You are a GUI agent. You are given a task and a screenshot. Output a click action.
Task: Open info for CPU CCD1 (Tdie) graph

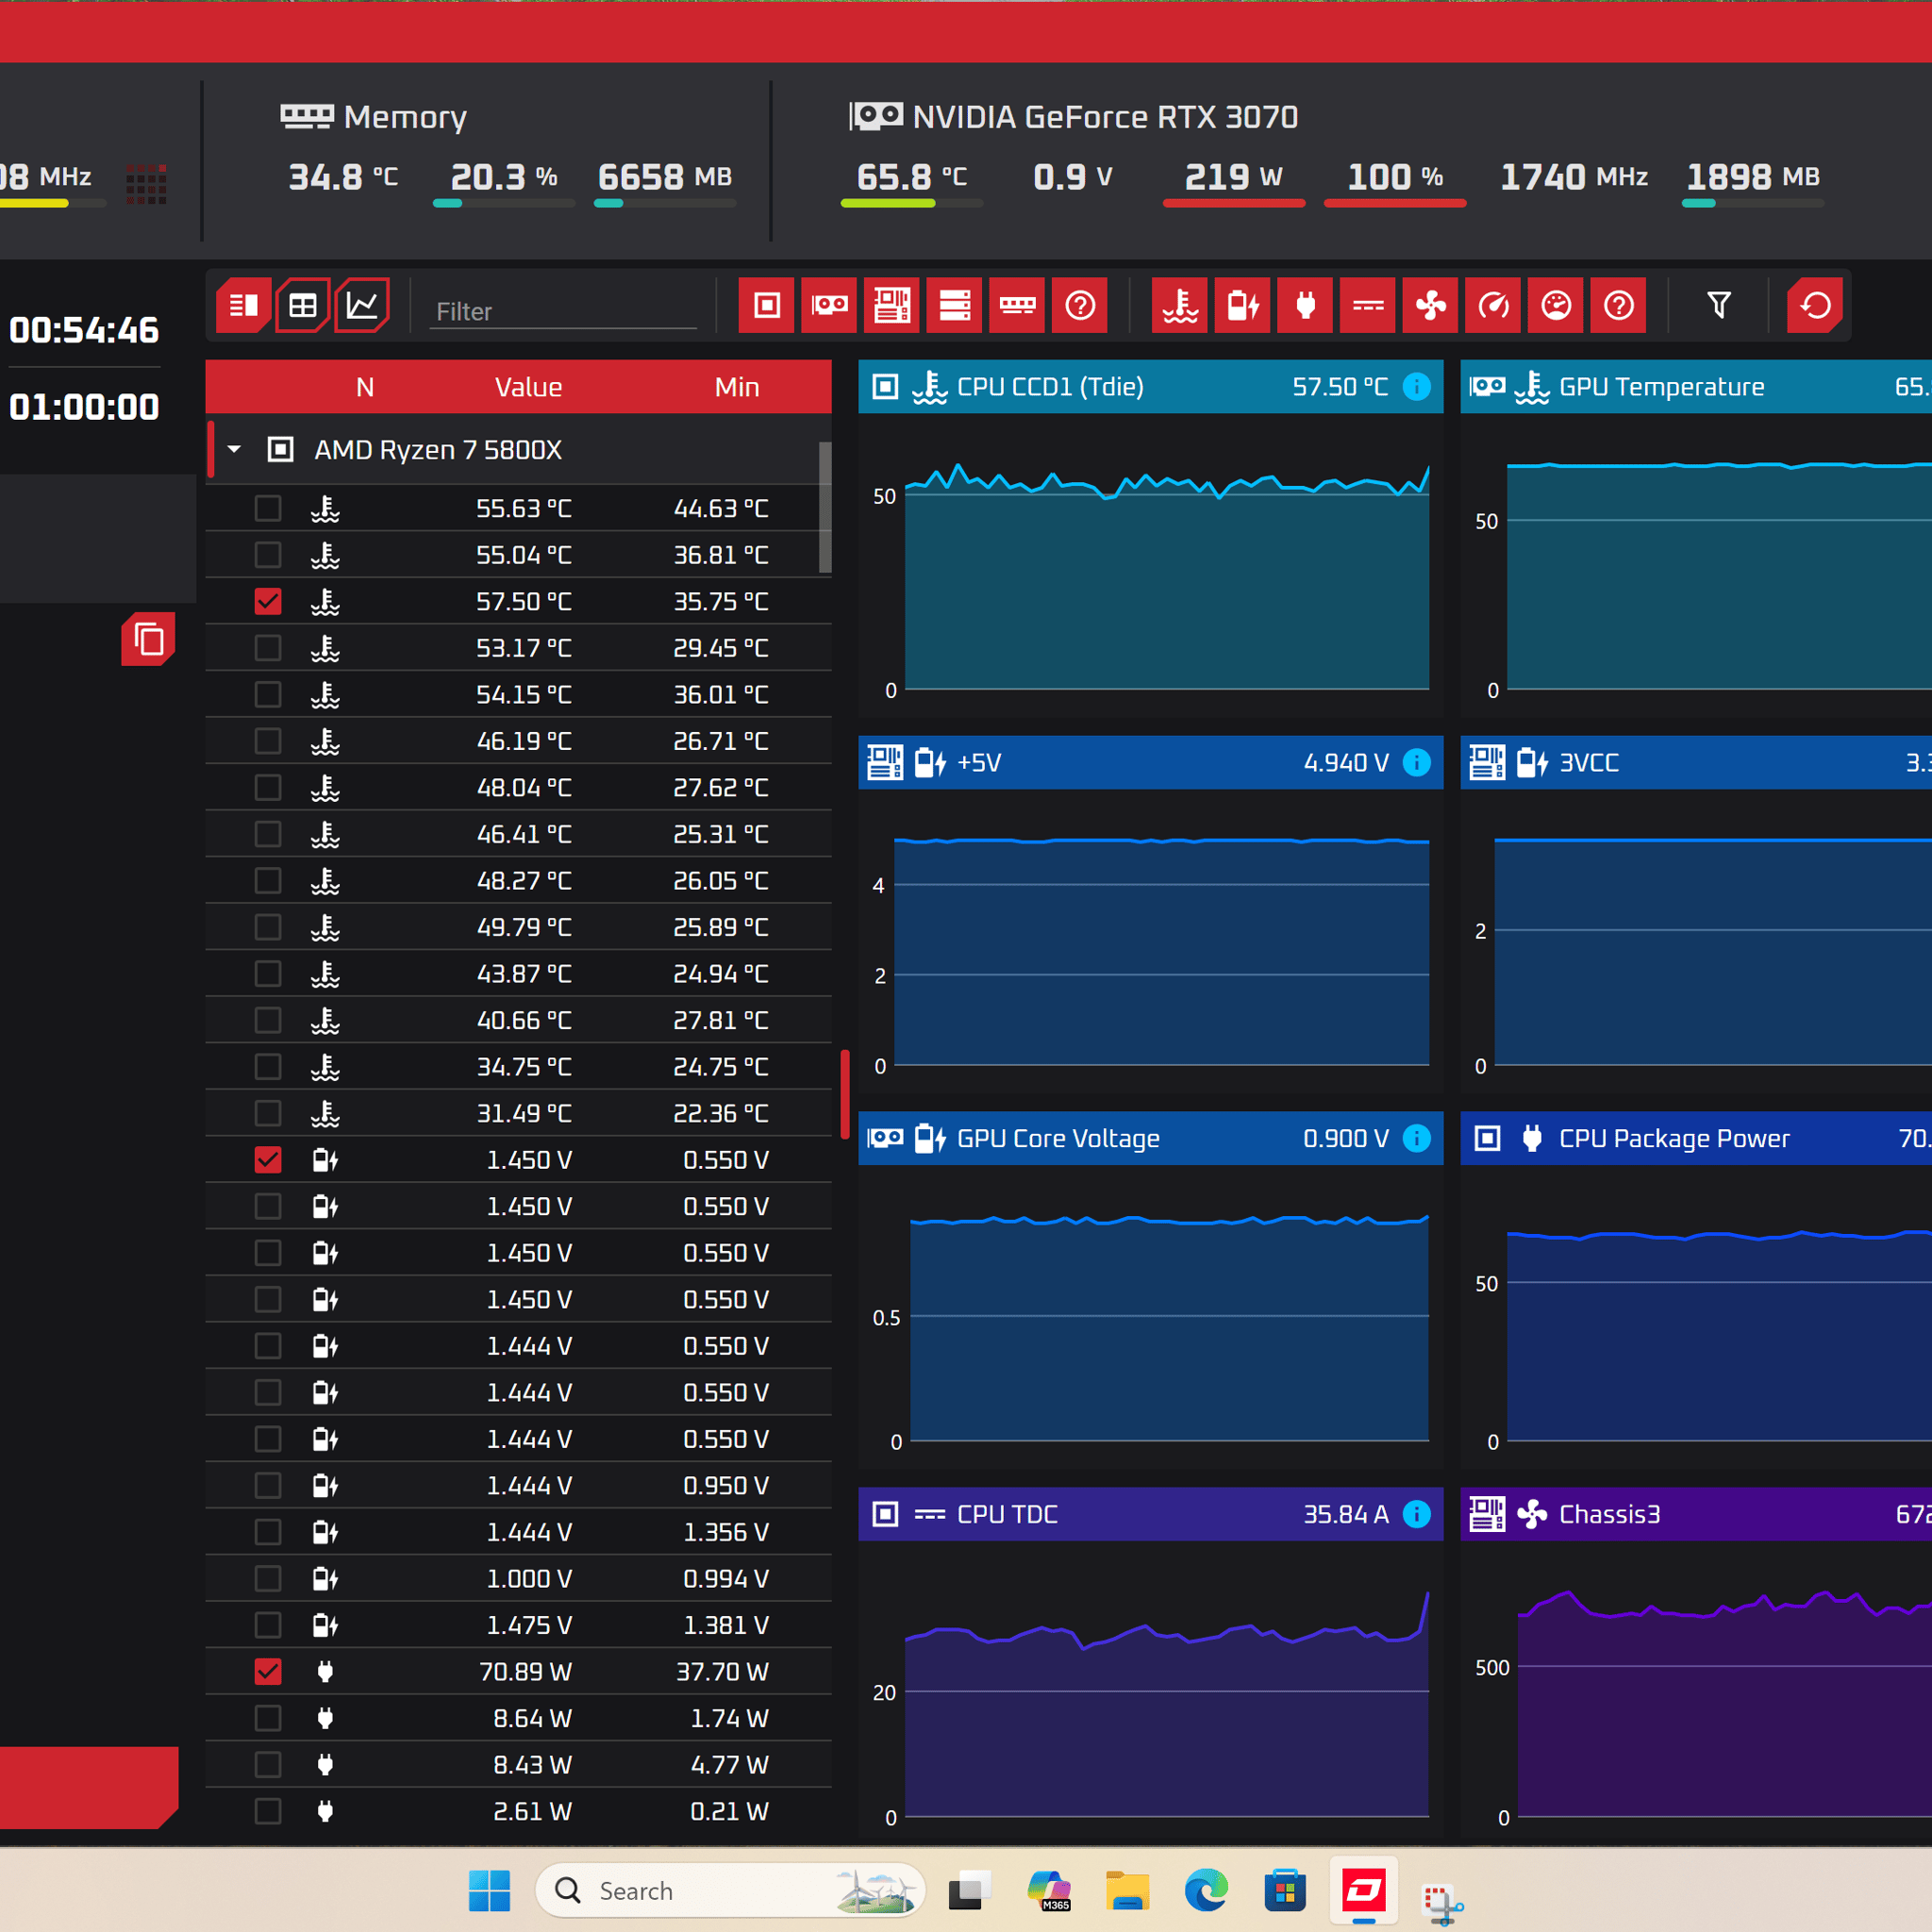coord(1417,387)
